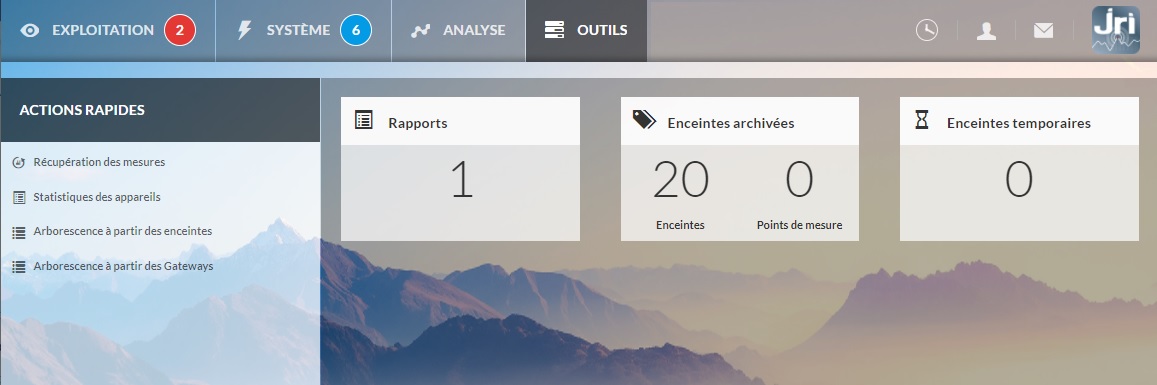This screenshot has height=385, width=1157.
Task: Open Arborescence à partir des enceintes
Action: [x=122, y=231]
